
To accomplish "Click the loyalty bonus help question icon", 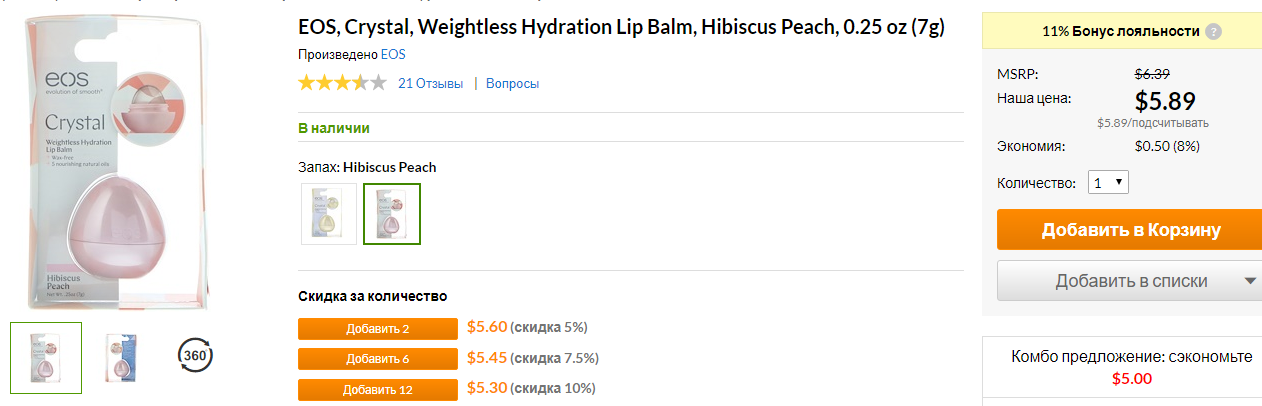I will [1213, 31].
